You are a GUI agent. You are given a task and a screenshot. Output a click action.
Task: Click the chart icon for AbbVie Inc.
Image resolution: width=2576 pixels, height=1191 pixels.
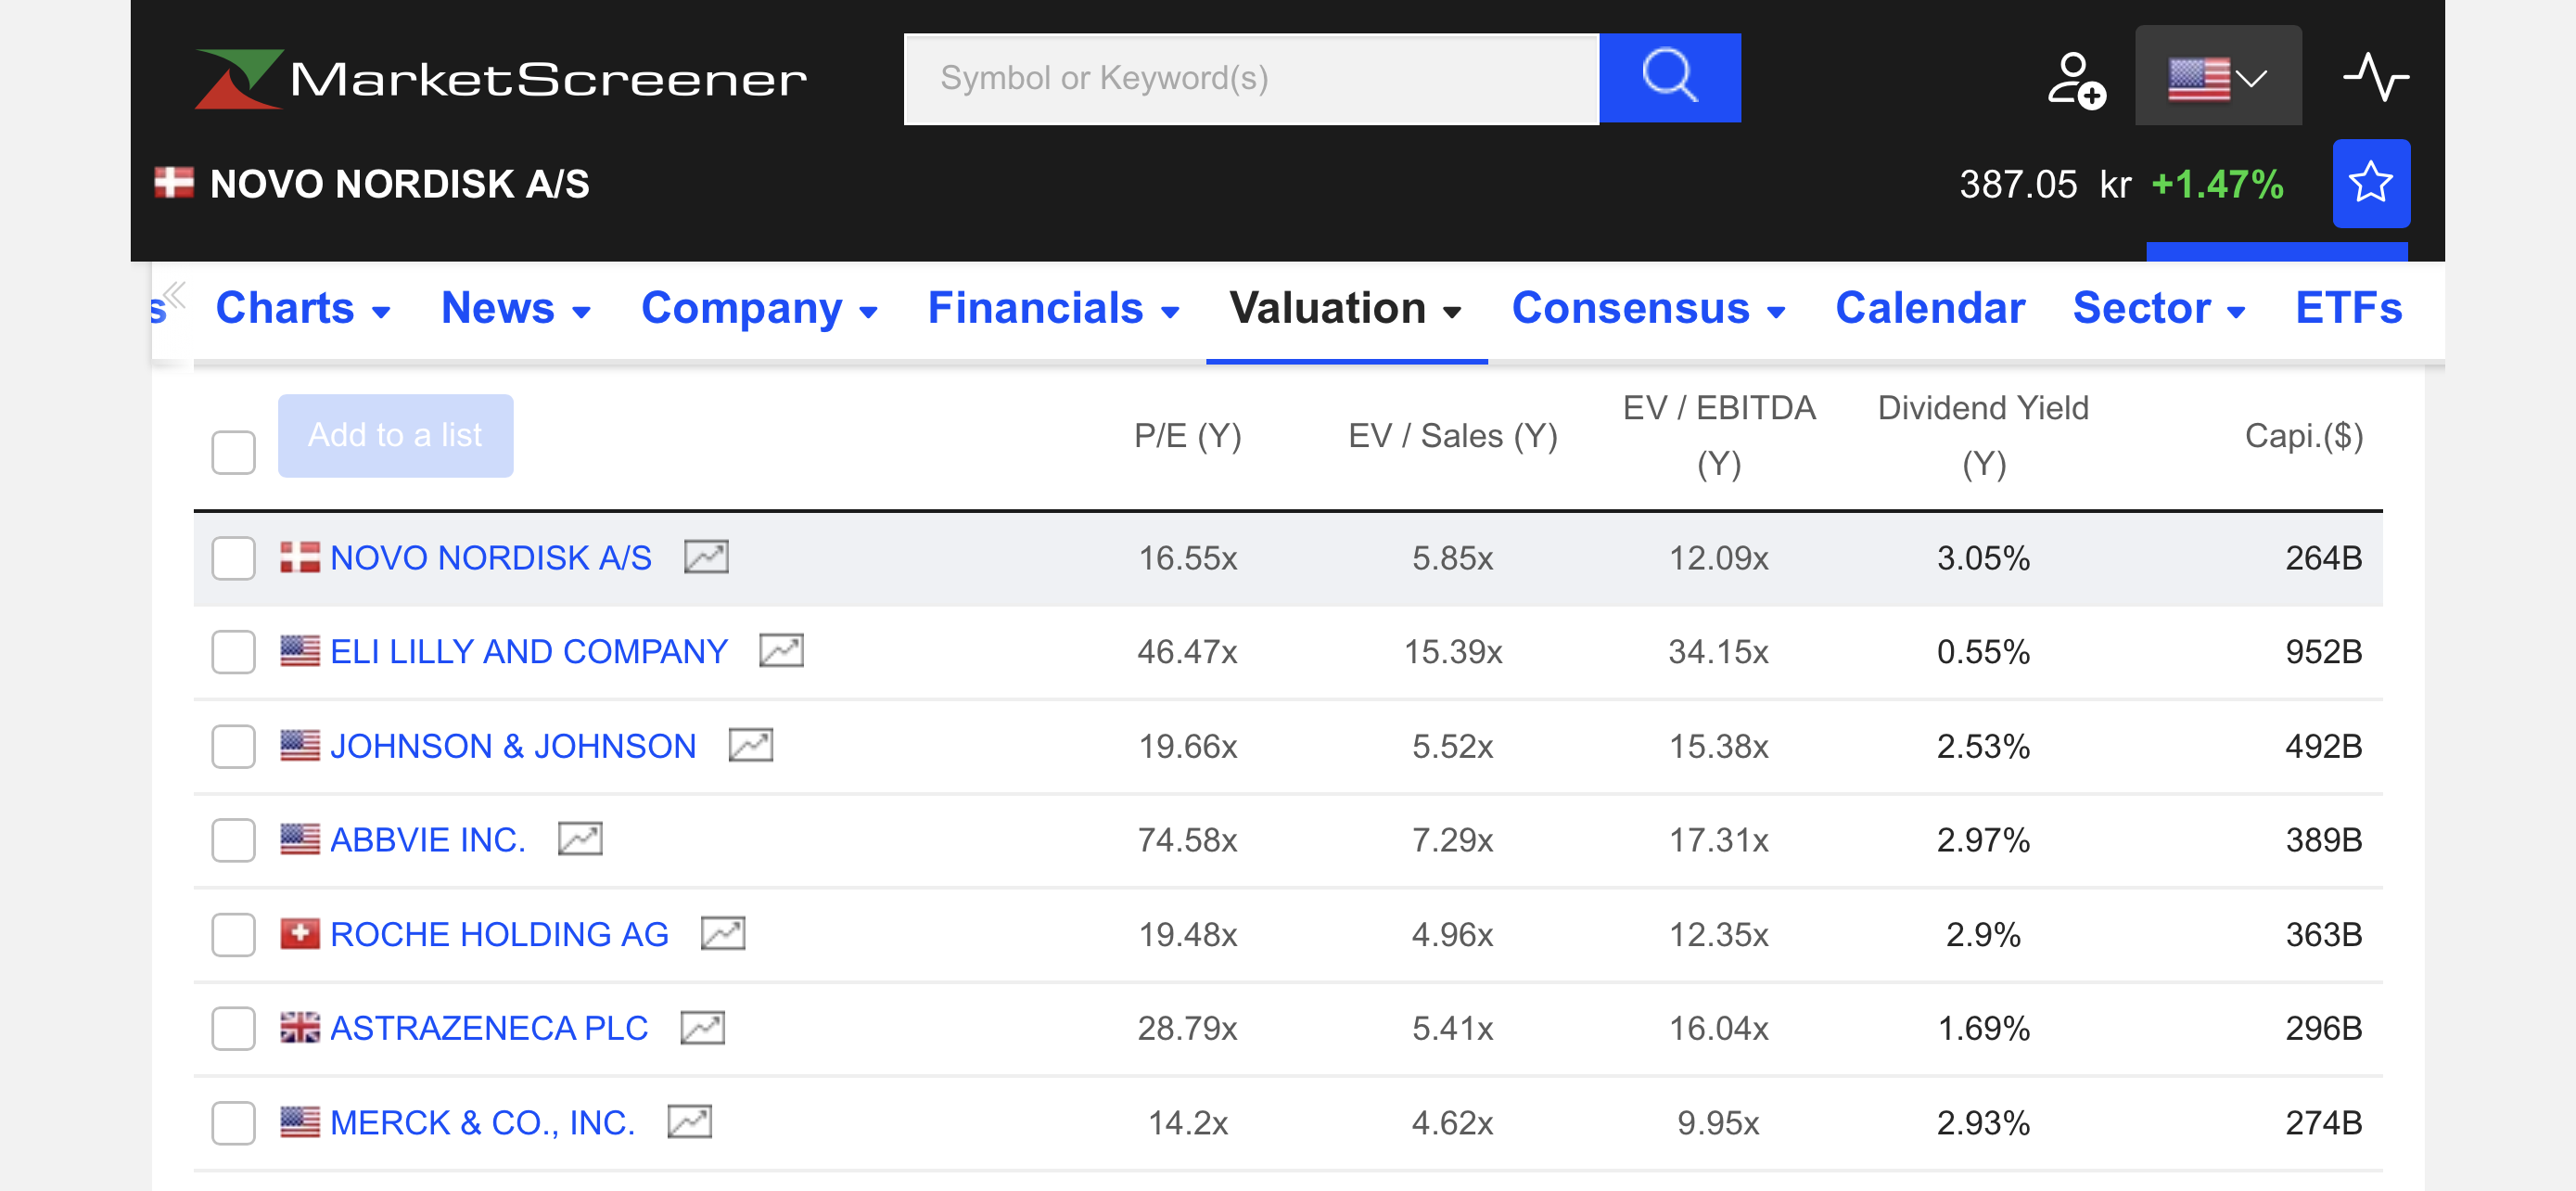point(580,839)
